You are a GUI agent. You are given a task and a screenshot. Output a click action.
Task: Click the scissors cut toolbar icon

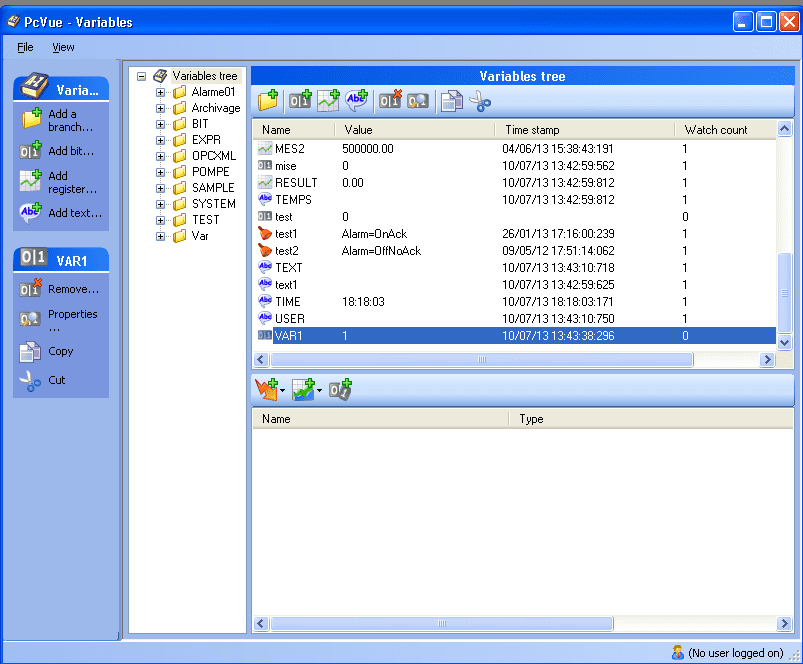(480, 100)
